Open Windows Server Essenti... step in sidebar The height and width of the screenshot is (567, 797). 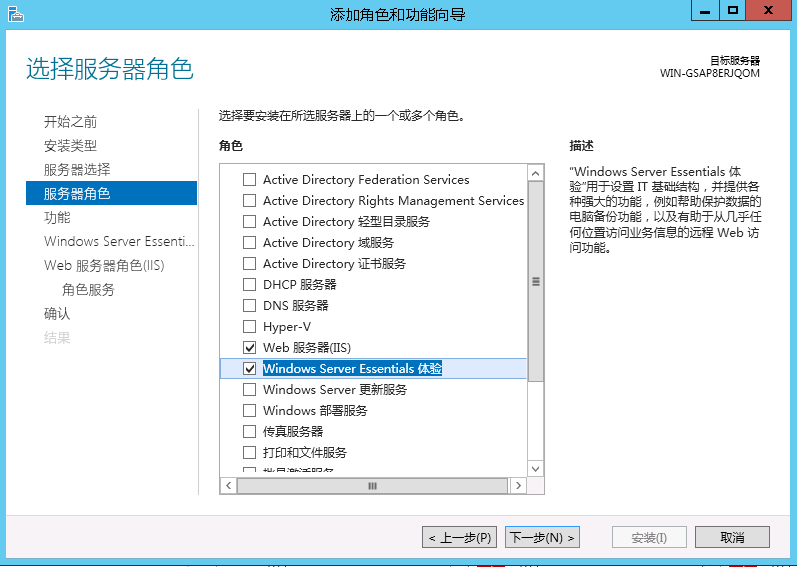[x=119, y=241]
